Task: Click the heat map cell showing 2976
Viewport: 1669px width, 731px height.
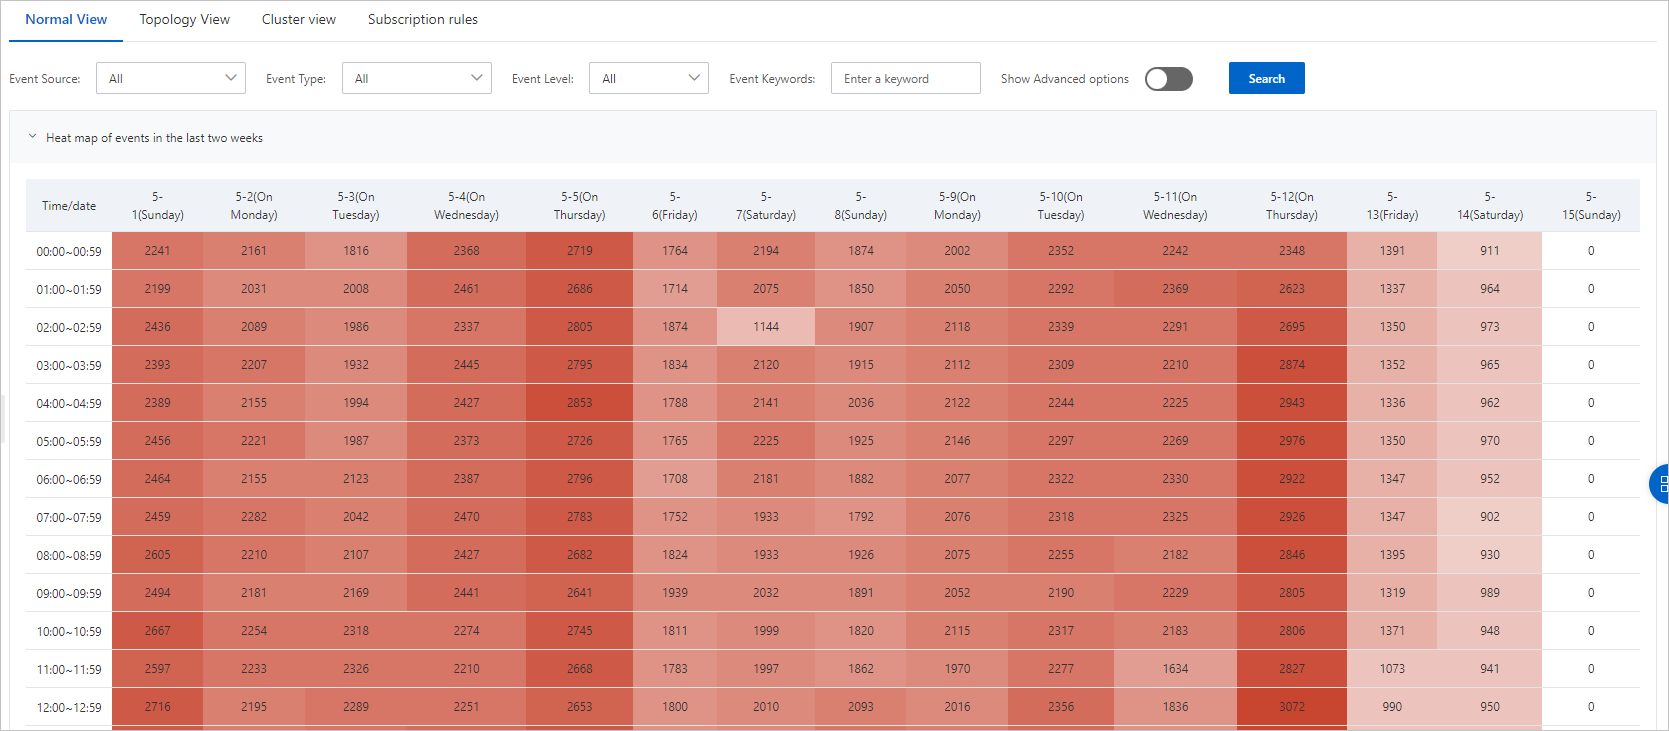Action: (1292, 441)
